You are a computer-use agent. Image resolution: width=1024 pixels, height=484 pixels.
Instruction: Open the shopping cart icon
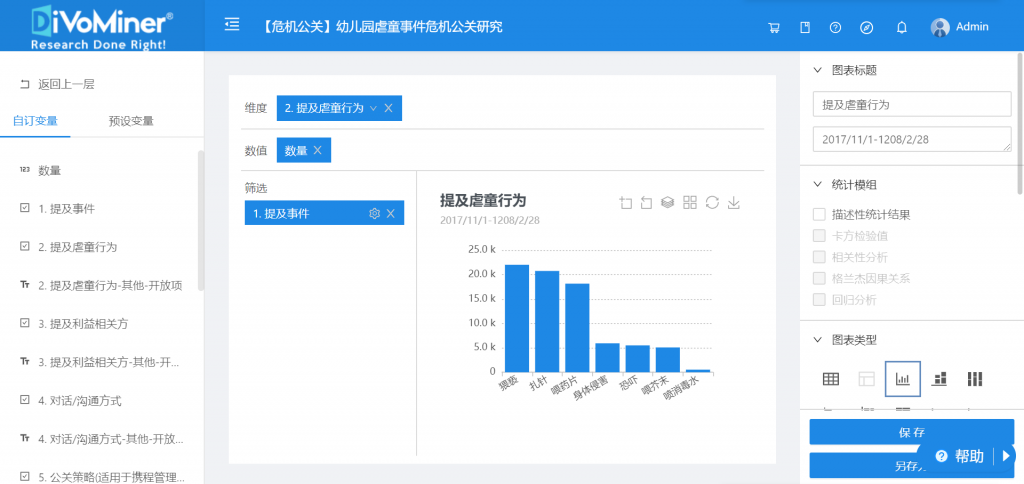774,27
